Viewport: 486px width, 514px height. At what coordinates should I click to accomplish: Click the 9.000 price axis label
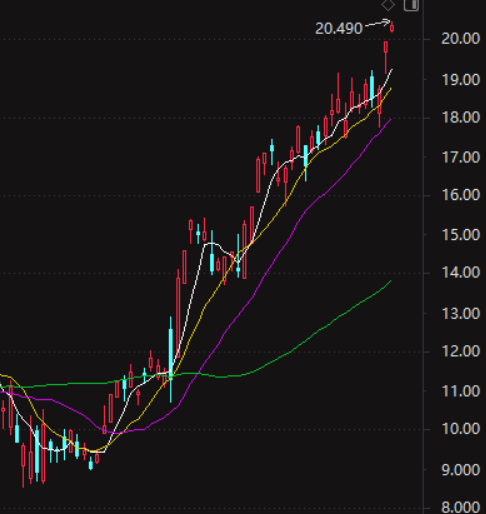[461, 470]
